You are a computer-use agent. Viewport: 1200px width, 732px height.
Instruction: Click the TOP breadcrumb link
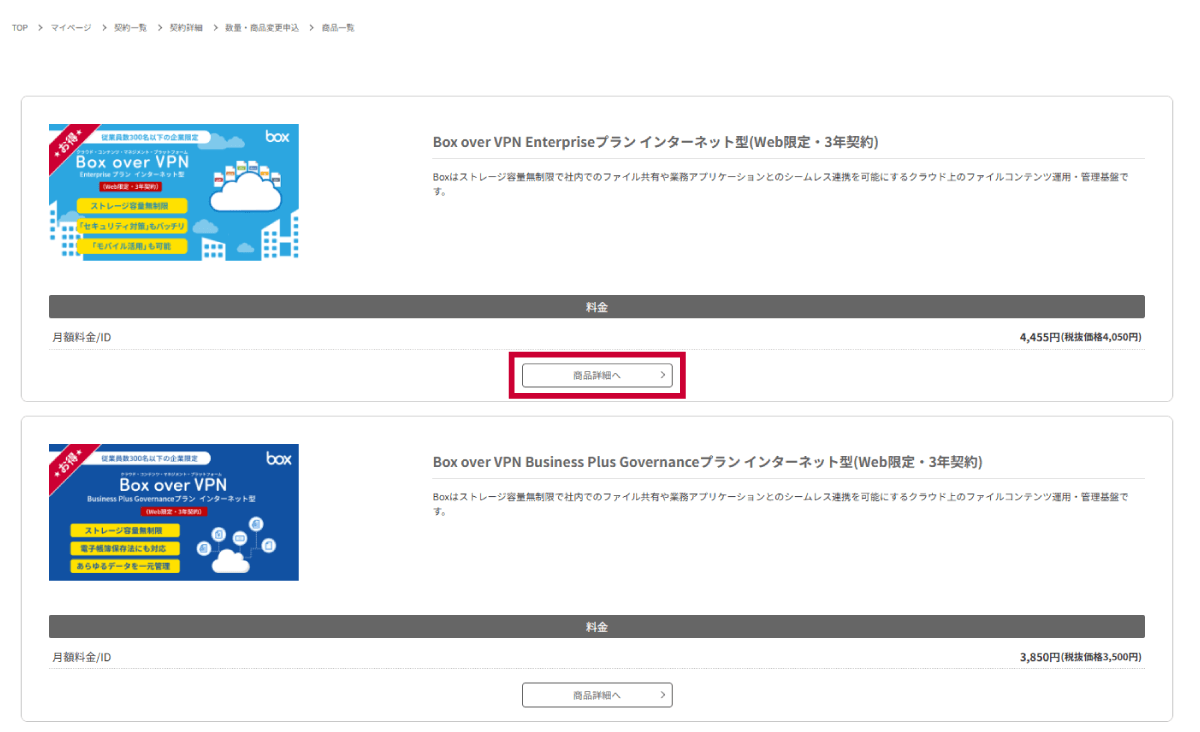pos(19,28)
